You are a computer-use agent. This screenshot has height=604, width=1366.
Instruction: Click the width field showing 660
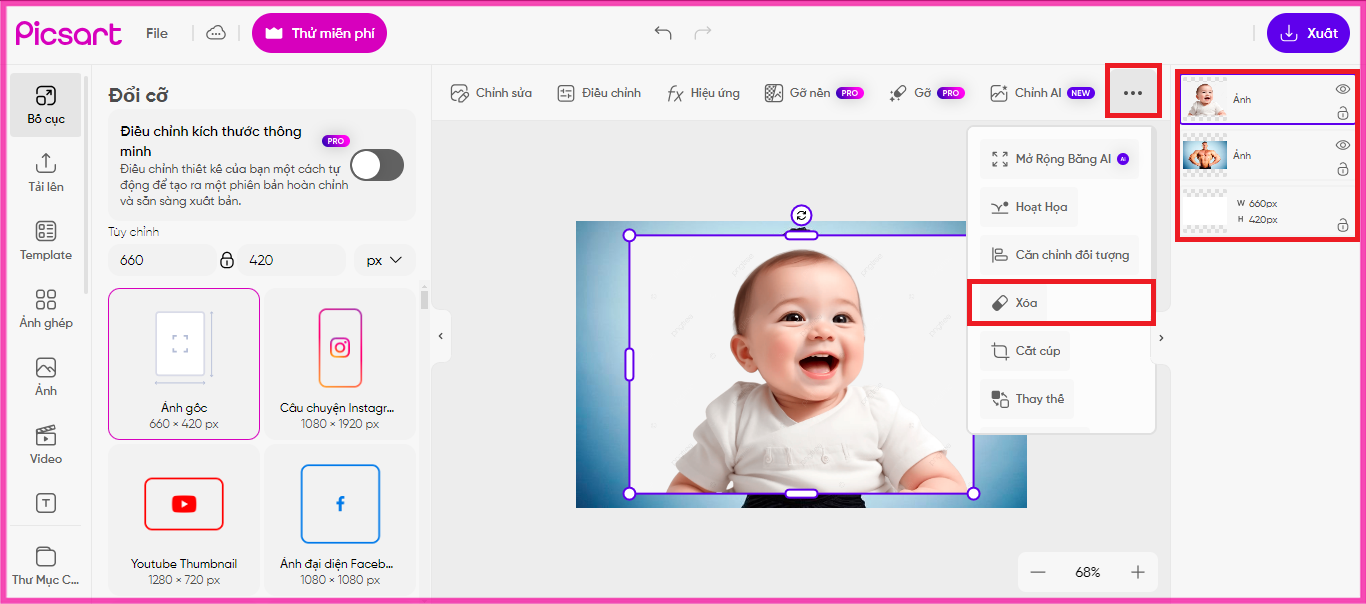pos(162,260)
